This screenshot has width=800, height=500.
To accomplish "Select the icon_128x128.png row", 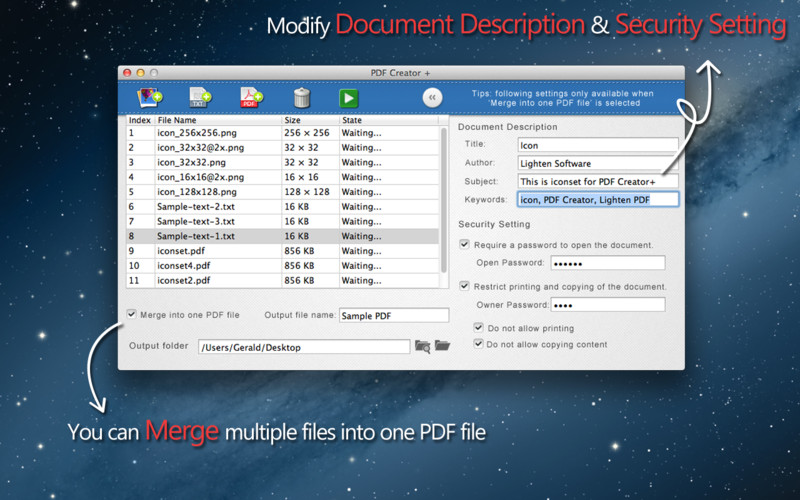I will tap(282, 192).
